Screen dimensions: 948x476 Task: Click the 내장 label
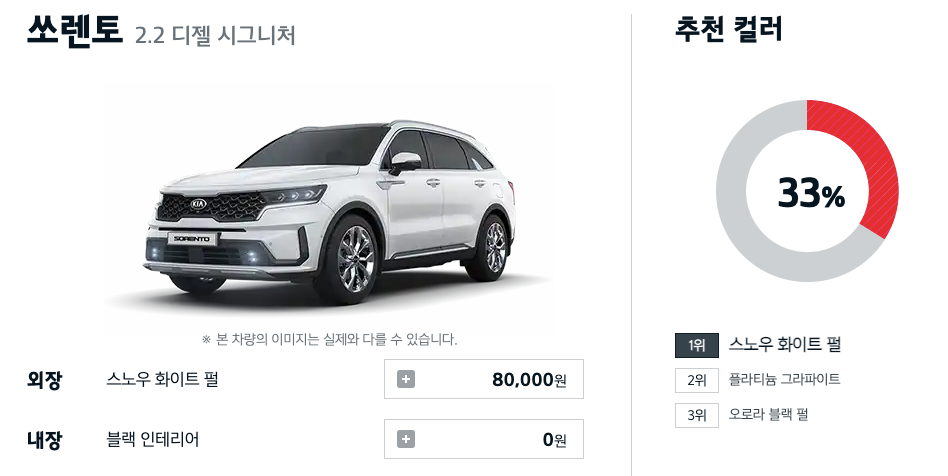click(x=44, y=440)
